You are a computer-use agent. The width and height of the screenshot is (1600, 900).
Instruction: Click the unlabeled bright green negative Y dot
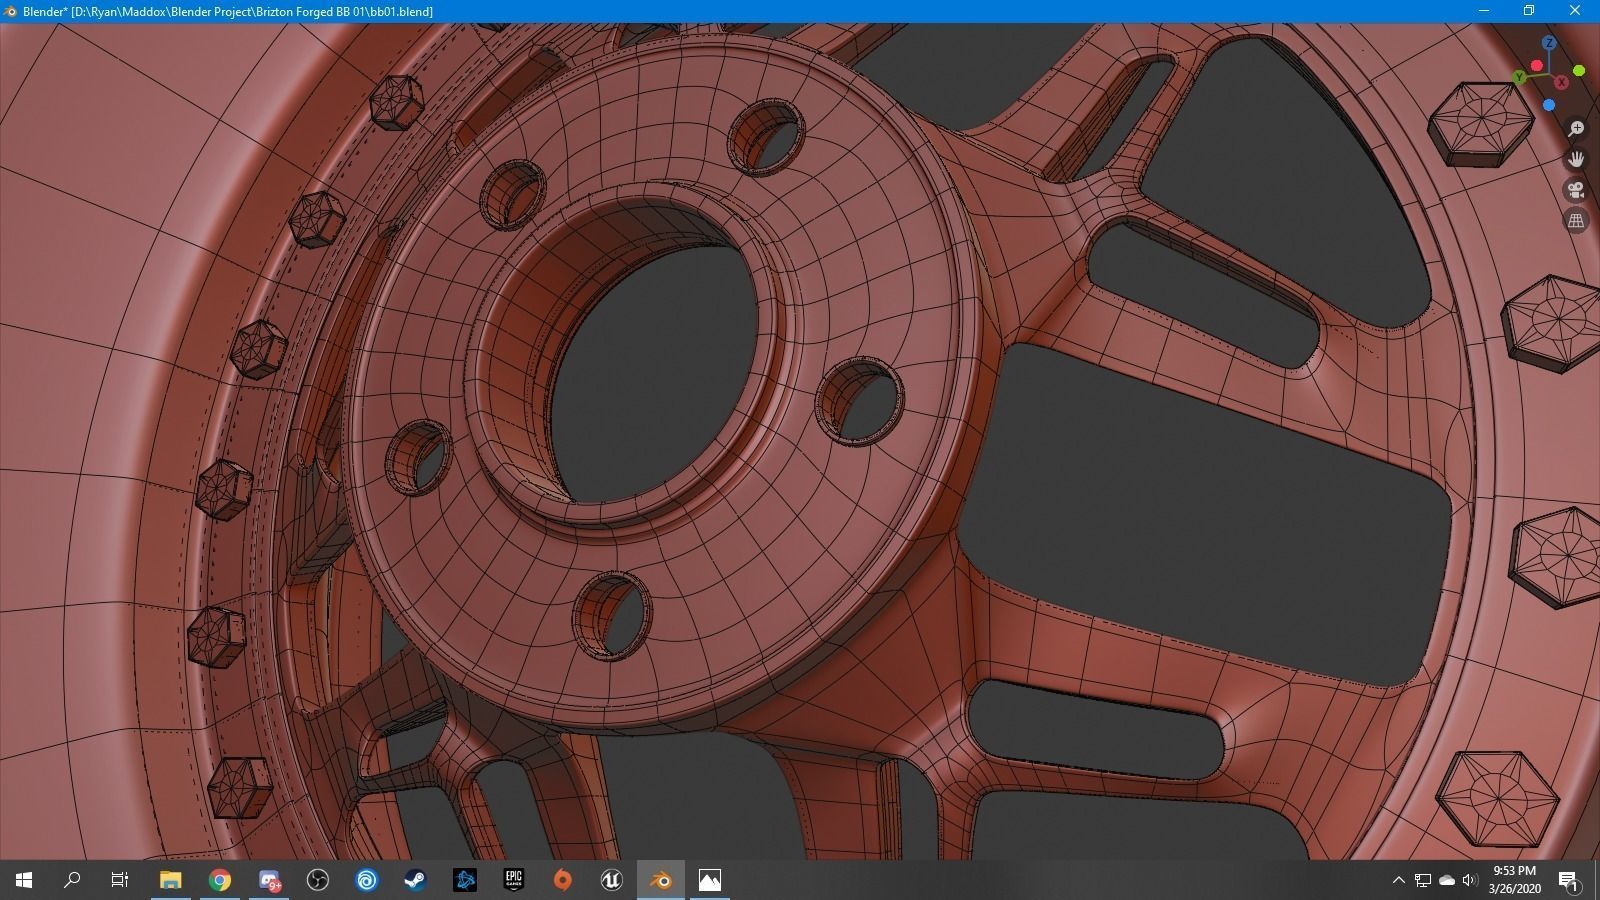click(x=1579, y=70)
